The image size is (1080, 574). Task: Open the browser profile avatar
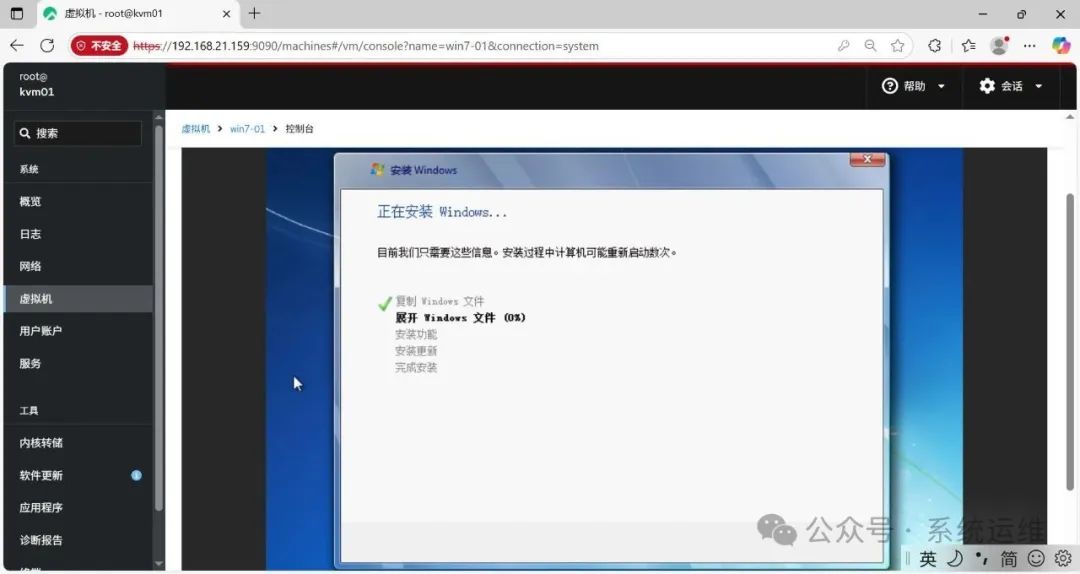point(999,45)
